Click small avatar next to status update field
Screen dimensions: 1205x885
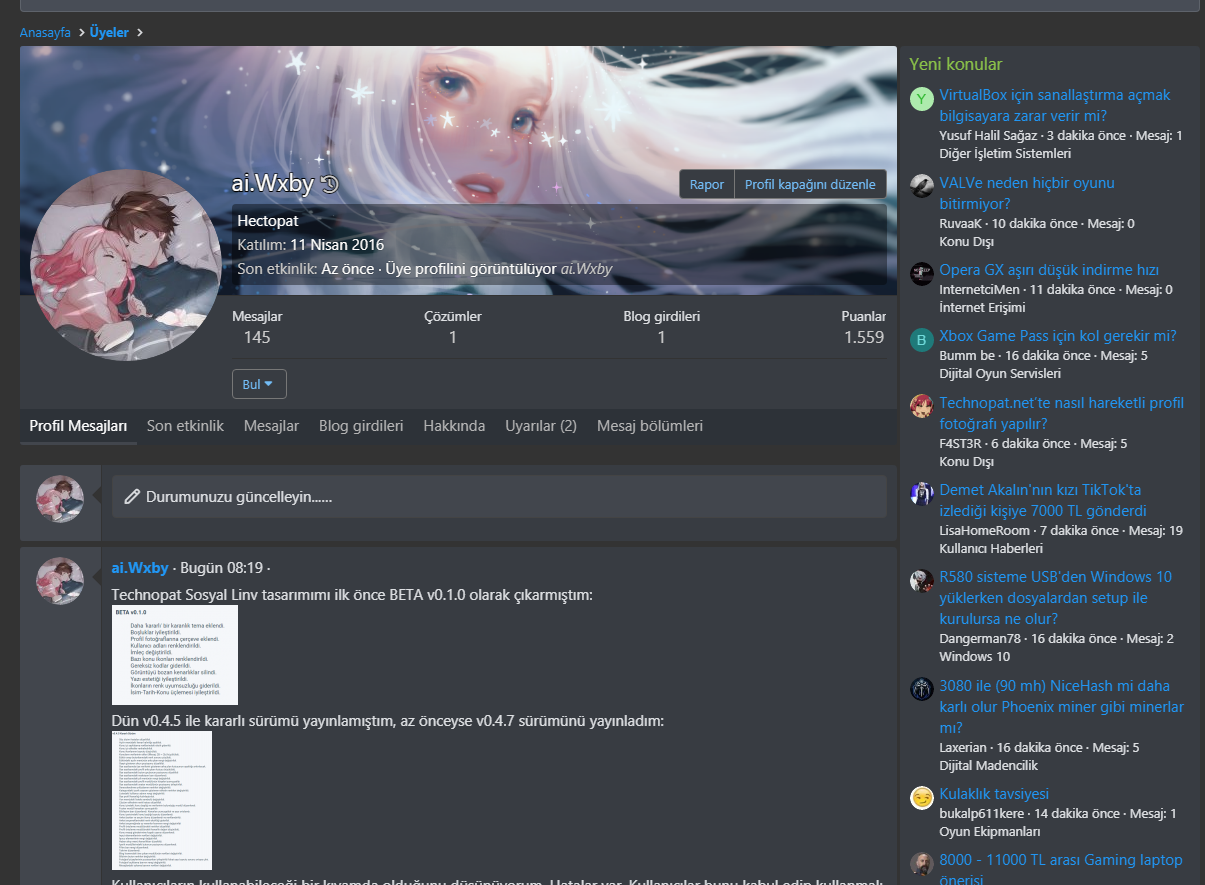coord(60,498)
